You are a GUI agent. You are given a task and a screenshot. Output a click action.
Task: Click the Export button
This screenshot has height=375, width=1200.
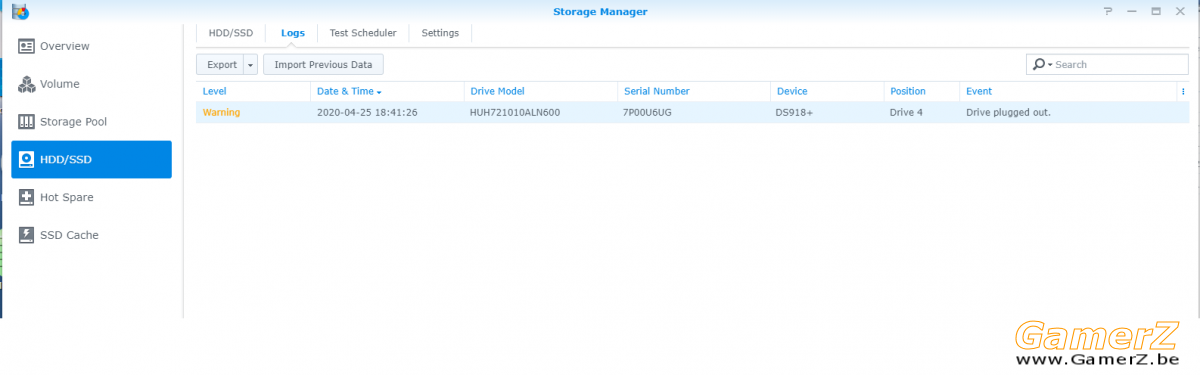point(220,65)
